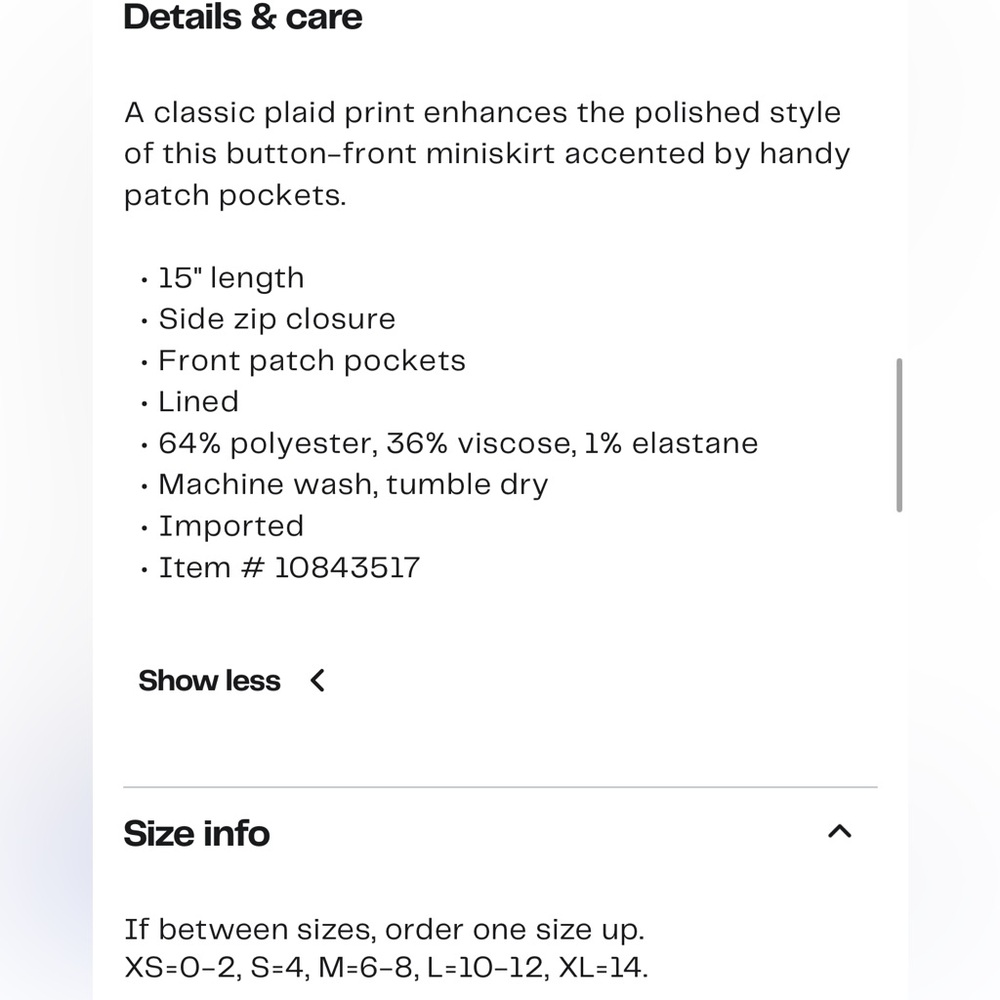Click the 64% polyester text

(x=268, y=443)
